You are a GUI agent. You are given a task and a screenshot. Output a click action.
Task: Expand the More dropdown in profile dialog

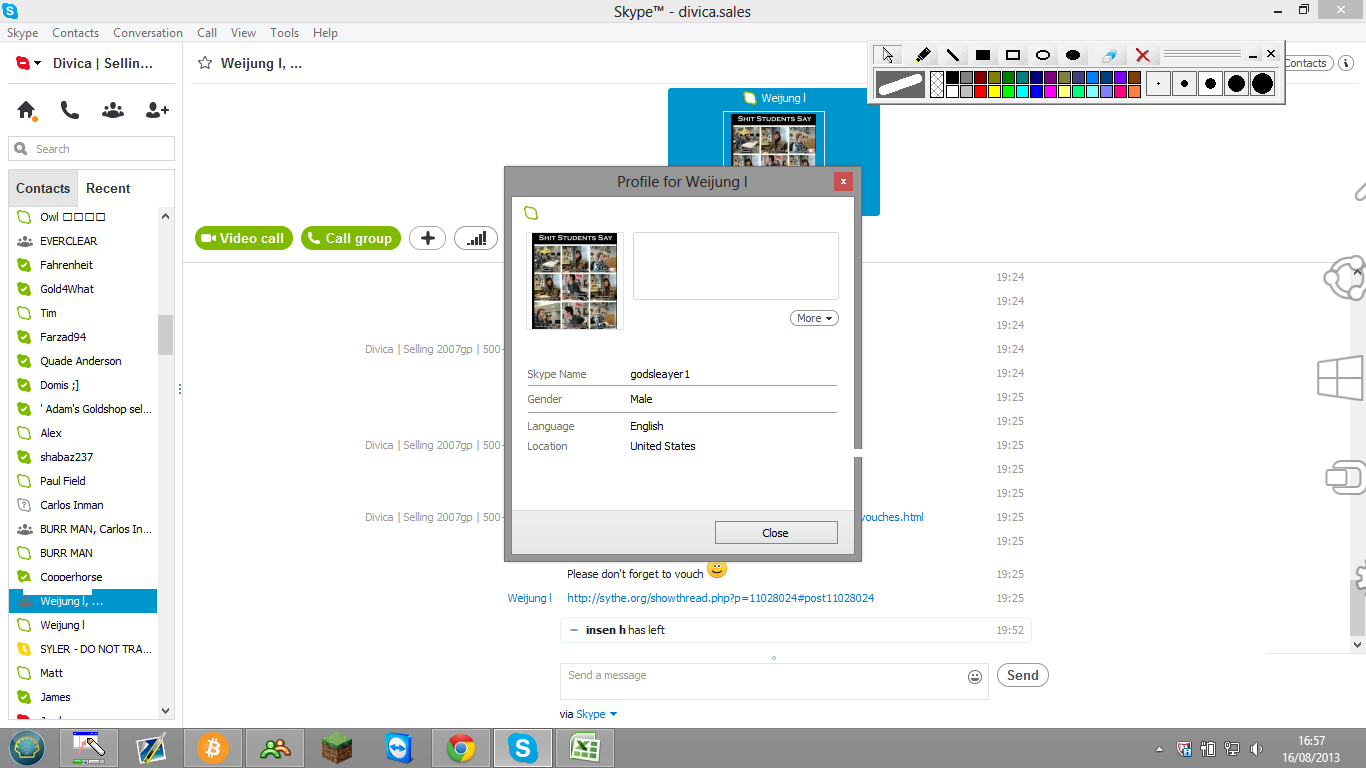[x=814, y=318]
